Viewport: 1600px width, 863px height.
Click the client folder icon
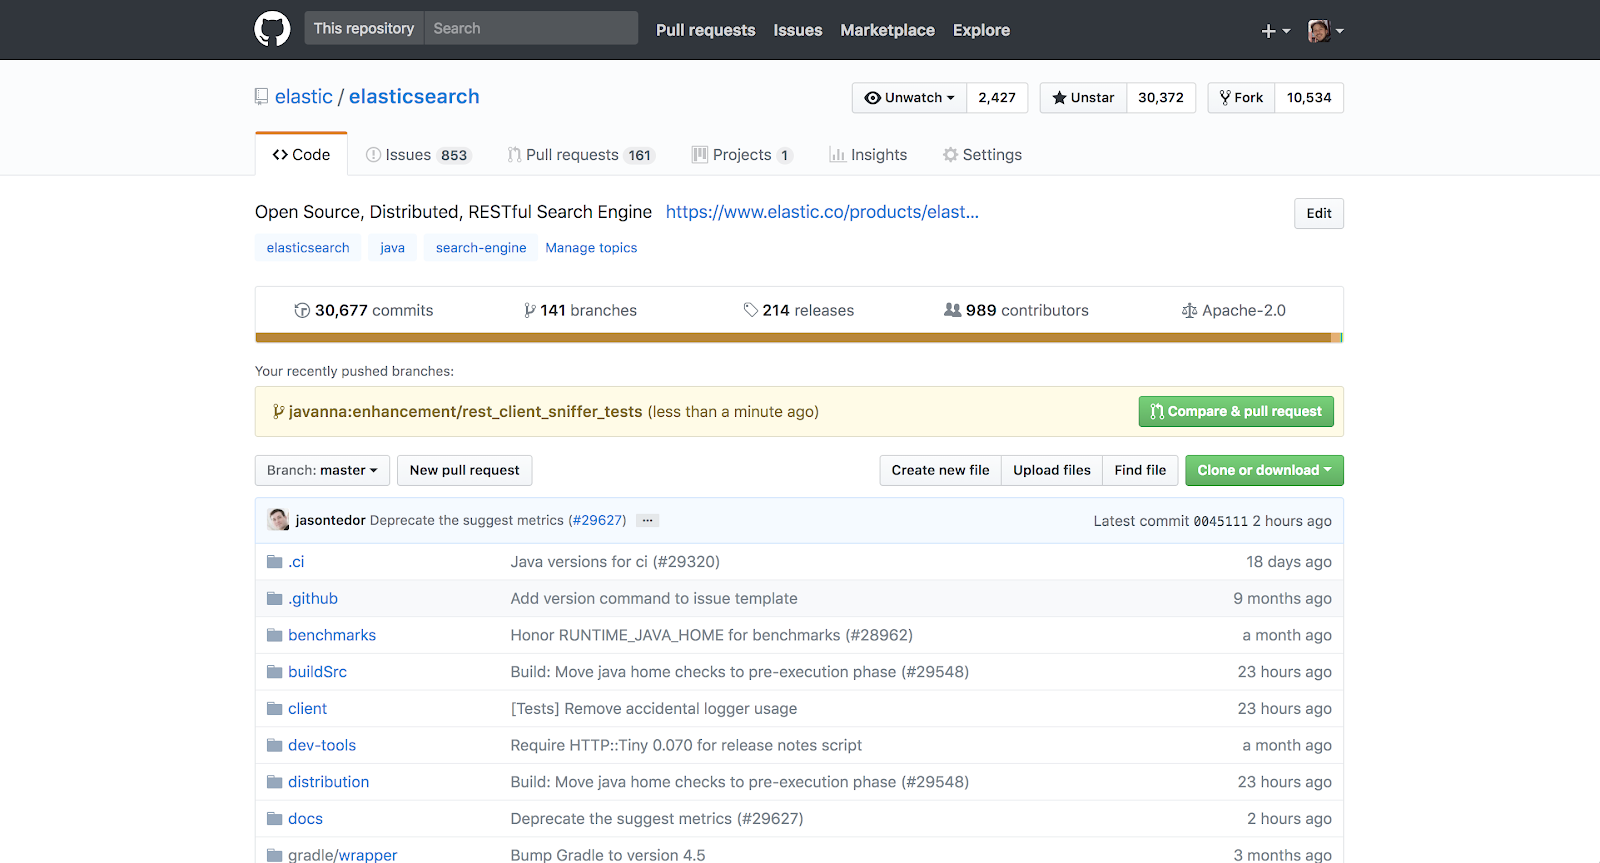(275, 709)
